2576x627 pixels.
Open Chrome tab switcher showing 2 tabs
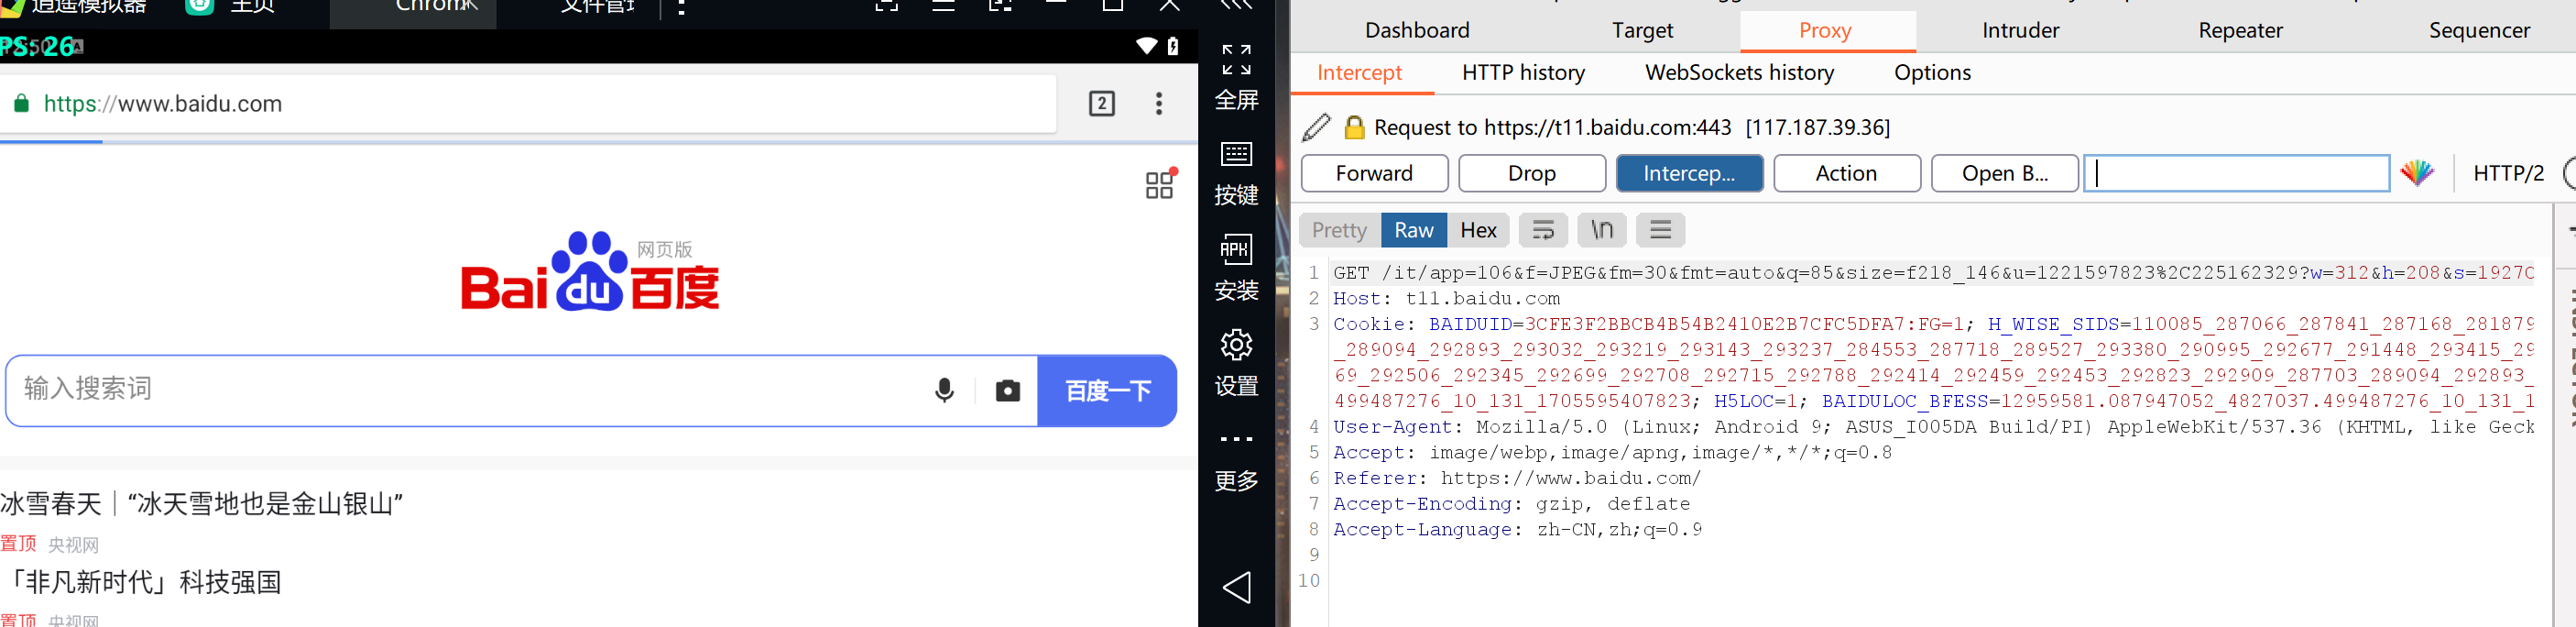[1101, 103]
